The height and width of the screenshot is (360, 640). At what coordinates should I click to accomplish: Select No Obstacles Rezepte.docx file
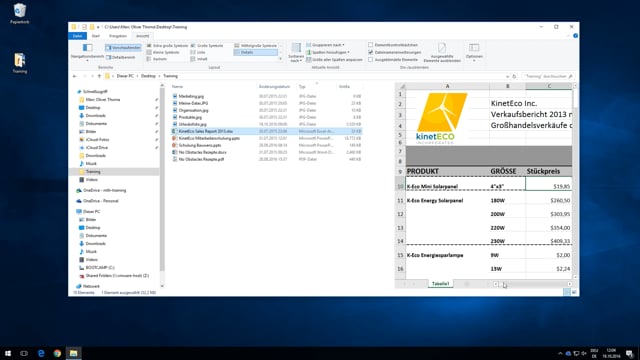202,152
